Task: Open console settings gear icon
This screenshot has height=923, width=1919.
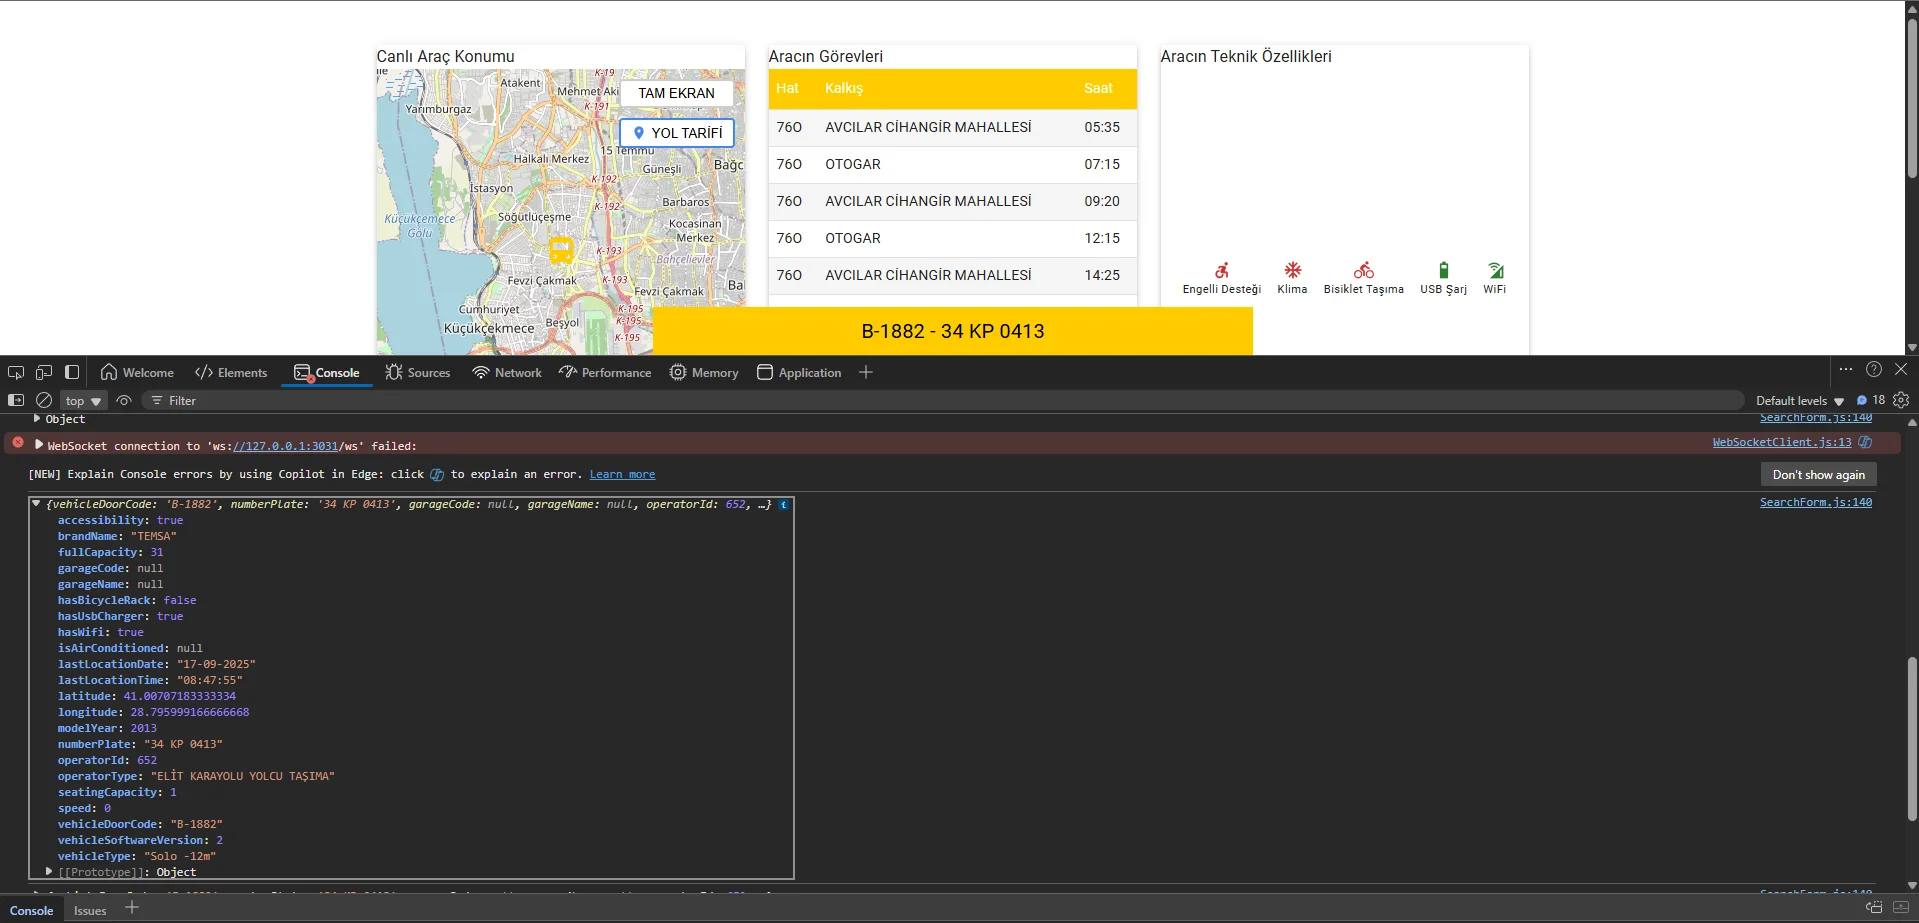Action: 1901,400
